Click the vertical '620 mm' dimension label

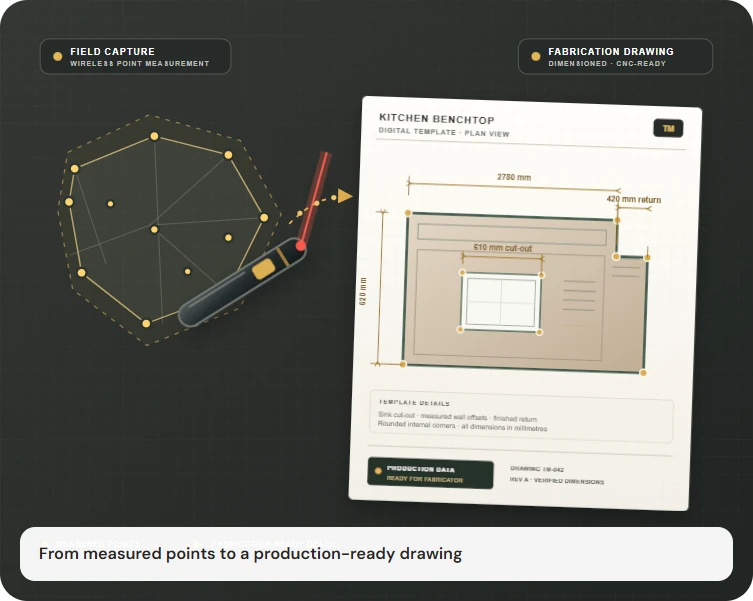[363, 291]
